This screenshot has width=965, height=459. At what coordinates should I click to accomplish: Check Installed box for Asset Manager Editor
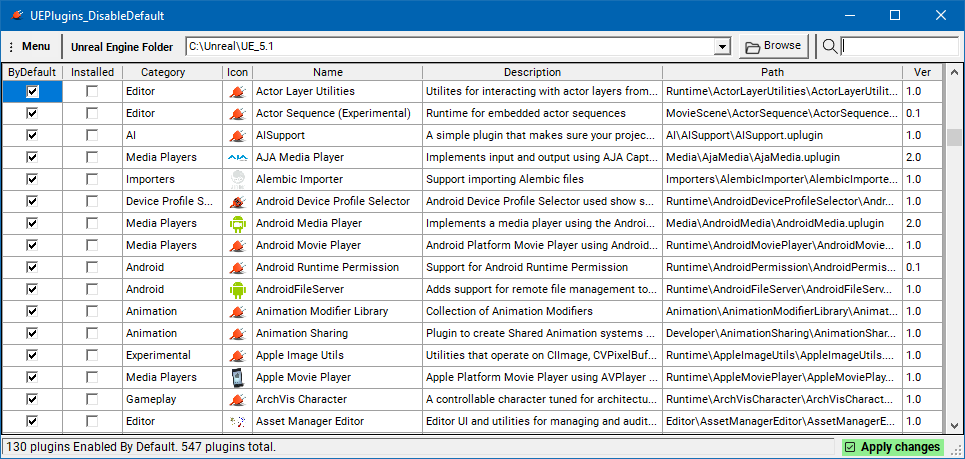click(x=92, y=421)
